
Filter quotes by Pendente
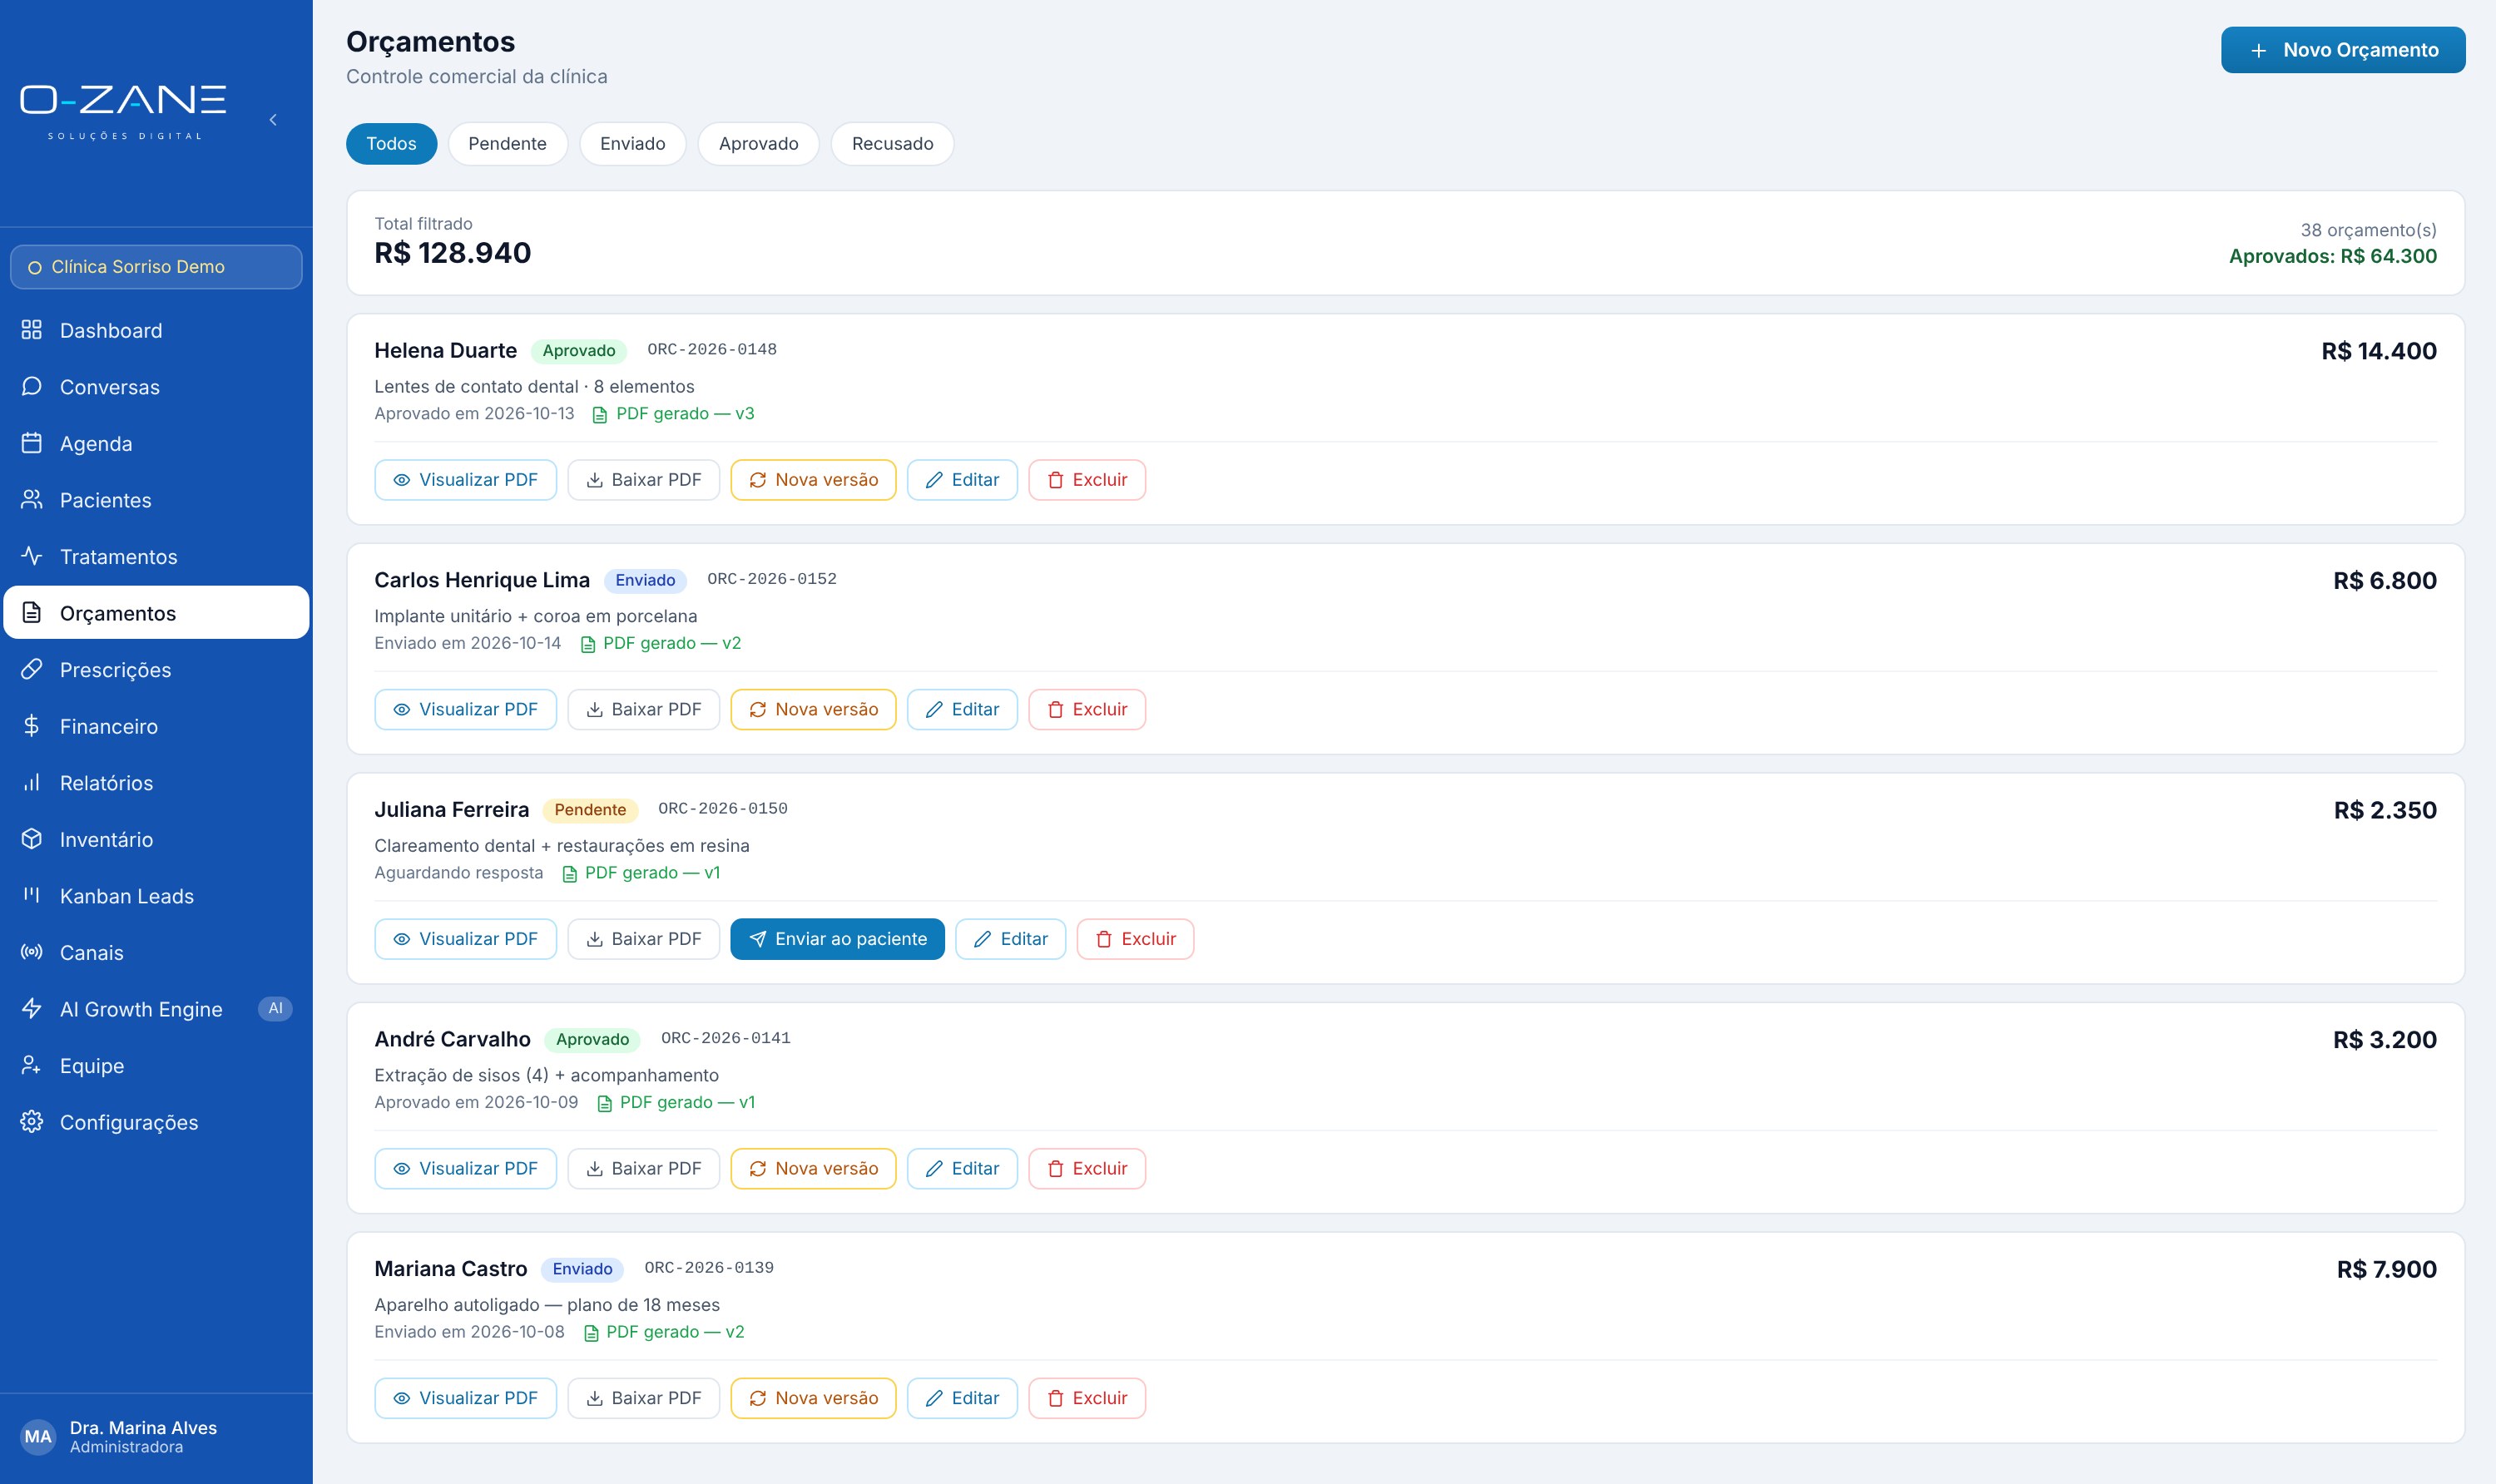tap(507, 144)
